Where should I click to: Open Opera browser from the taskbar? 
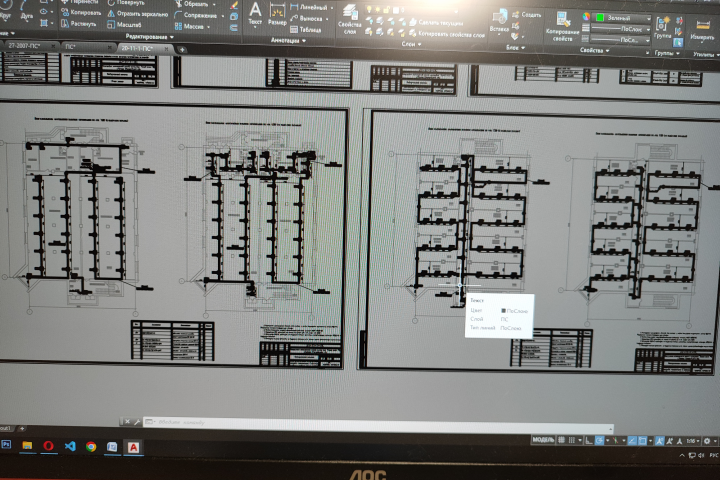pos(49,446)
